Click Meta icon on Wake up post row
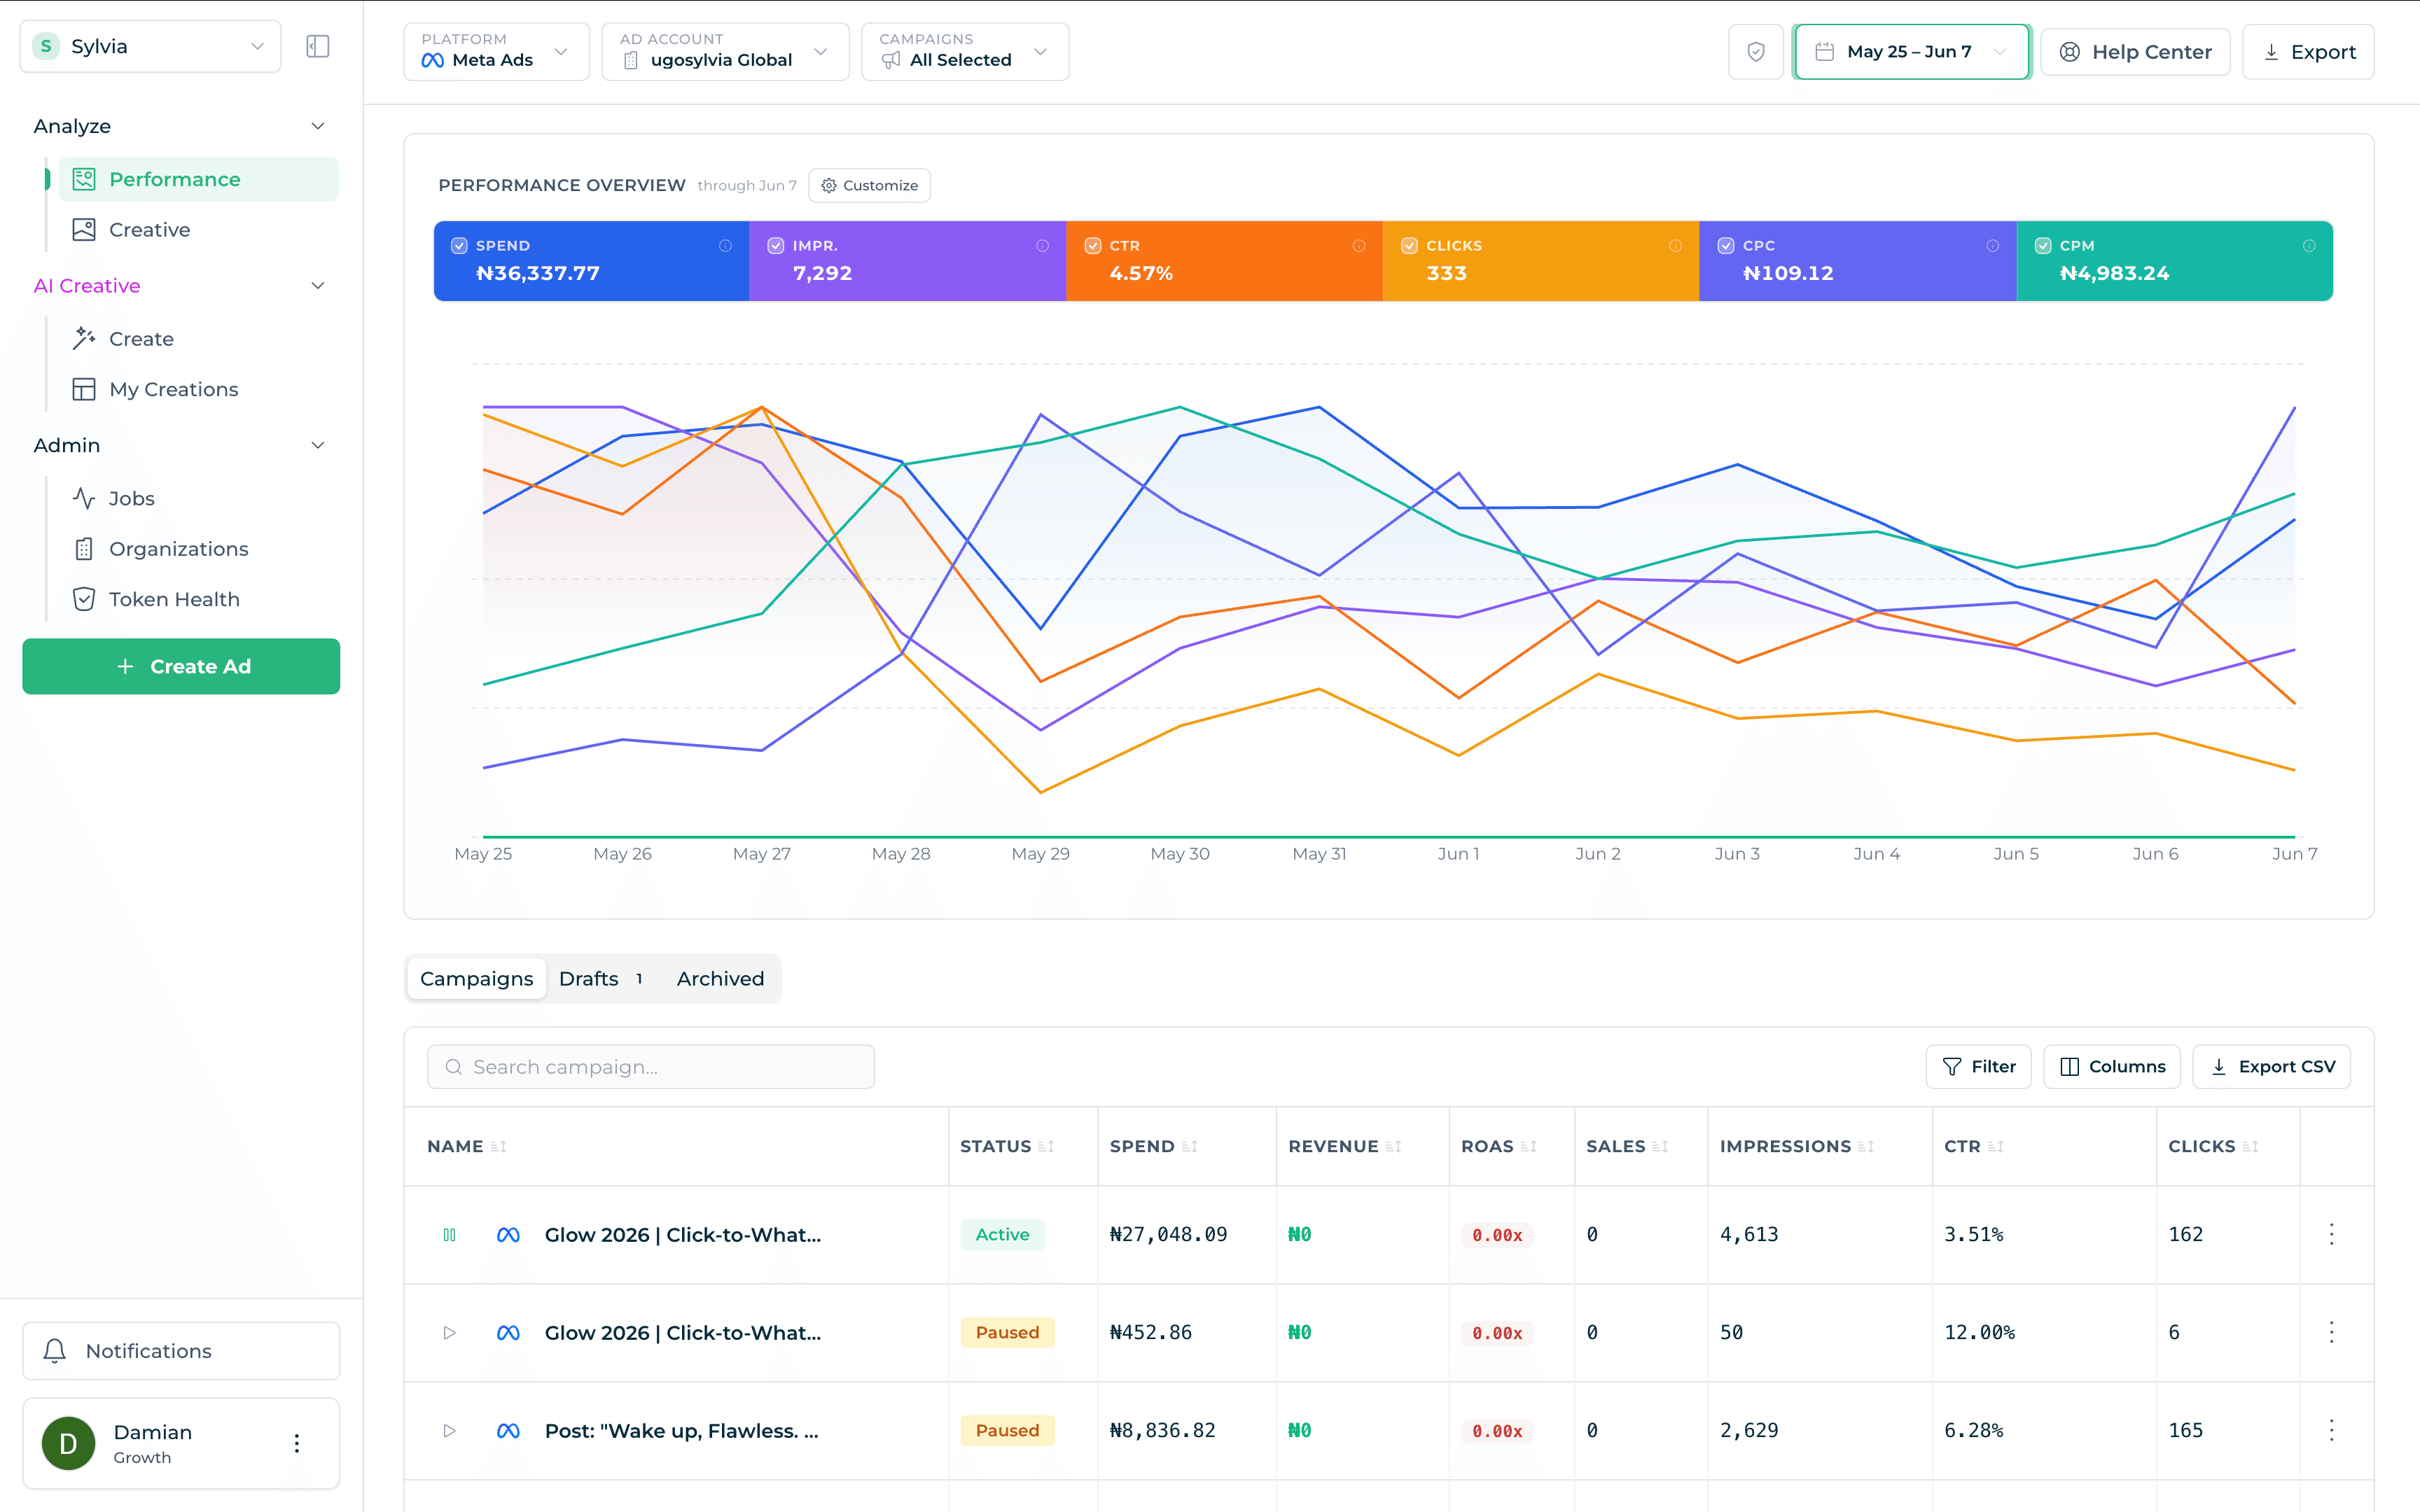Viewport: 2420px width, 1512px height. 508,1431
